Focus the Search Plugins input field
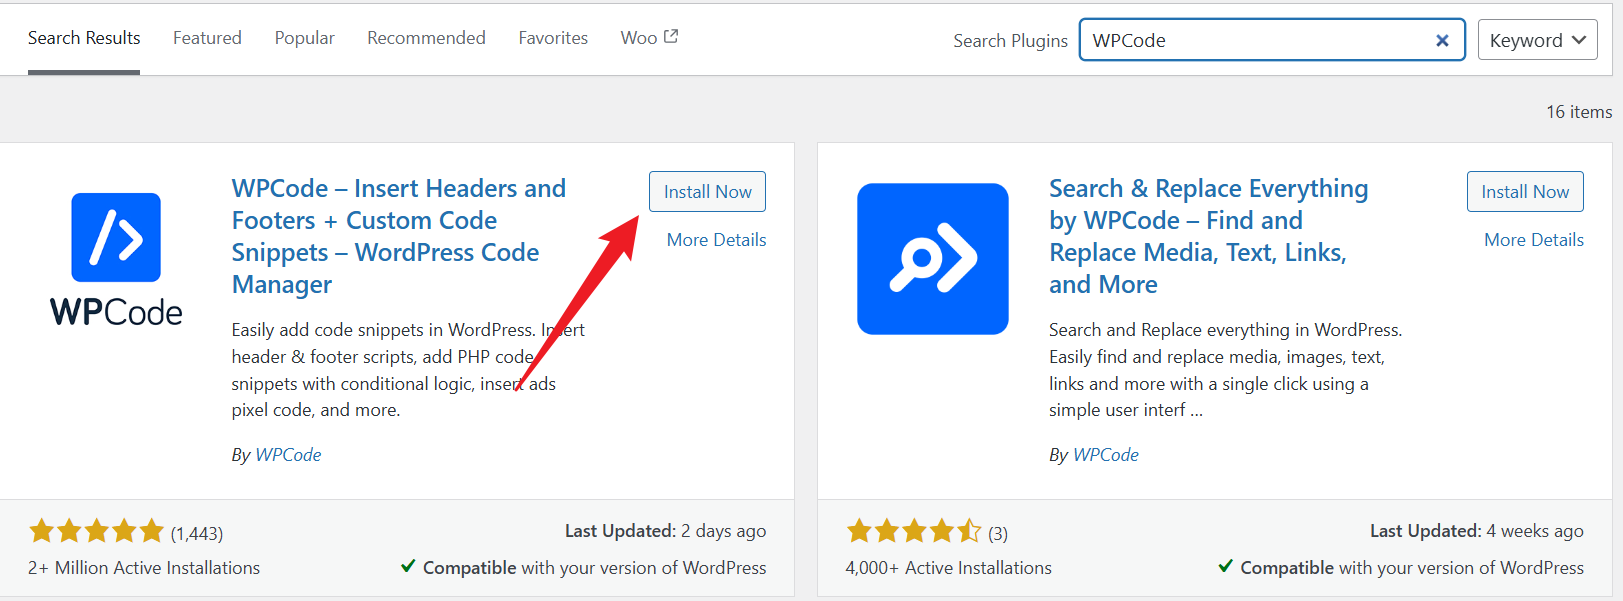The image size is (1623, 601). point(1256,41)
